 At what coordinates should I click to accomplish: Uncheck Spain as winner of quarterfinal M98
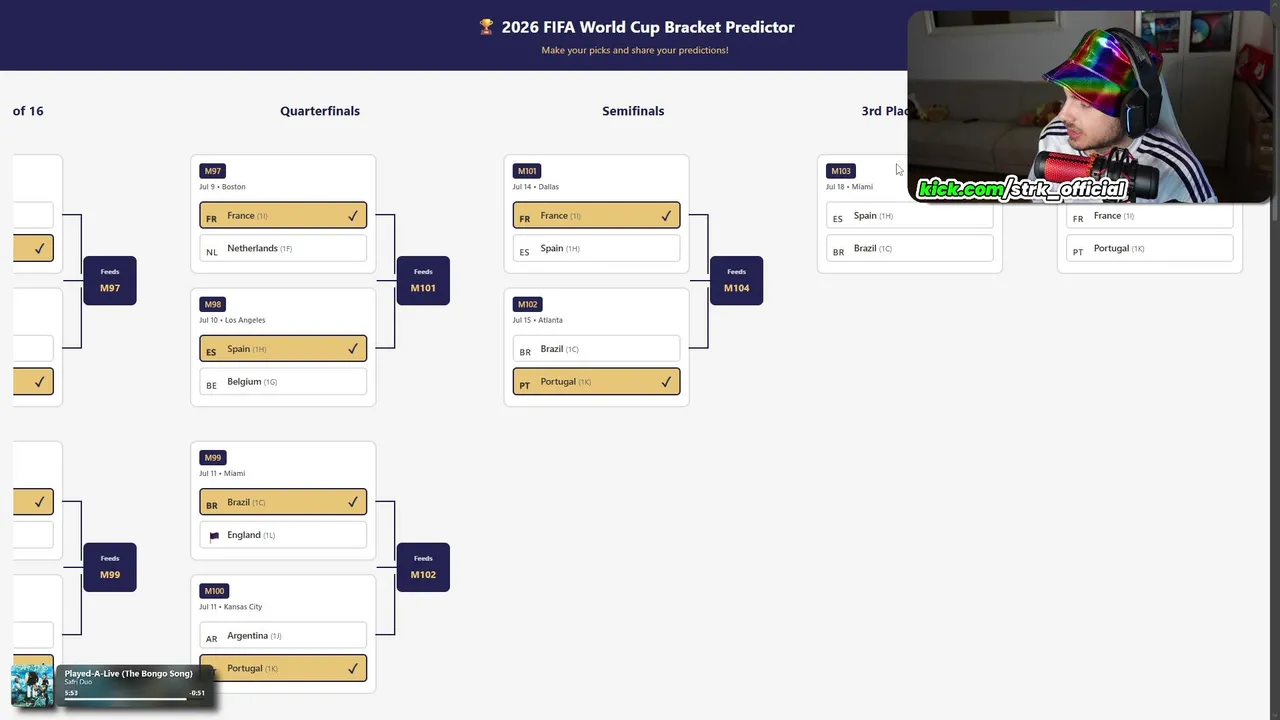(283, 349)
